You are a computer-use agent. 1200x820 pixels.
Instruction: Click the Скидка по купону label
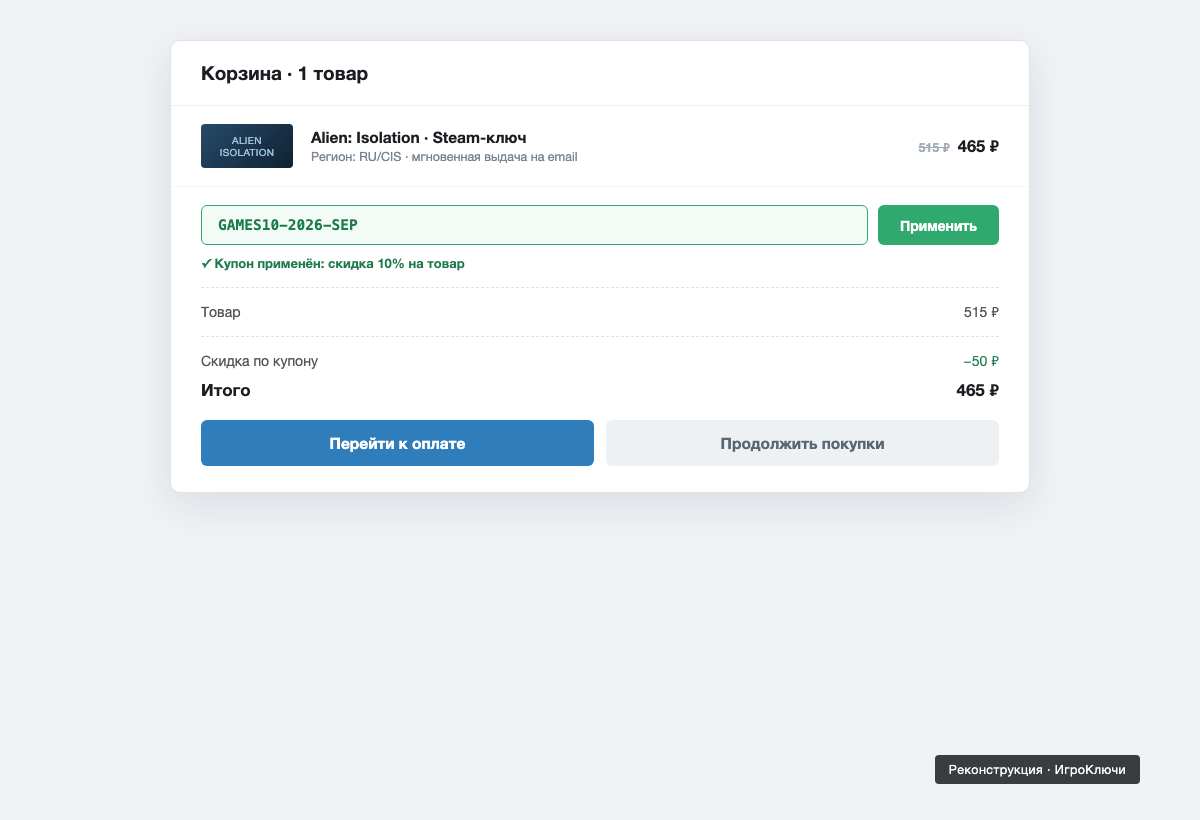259,361
